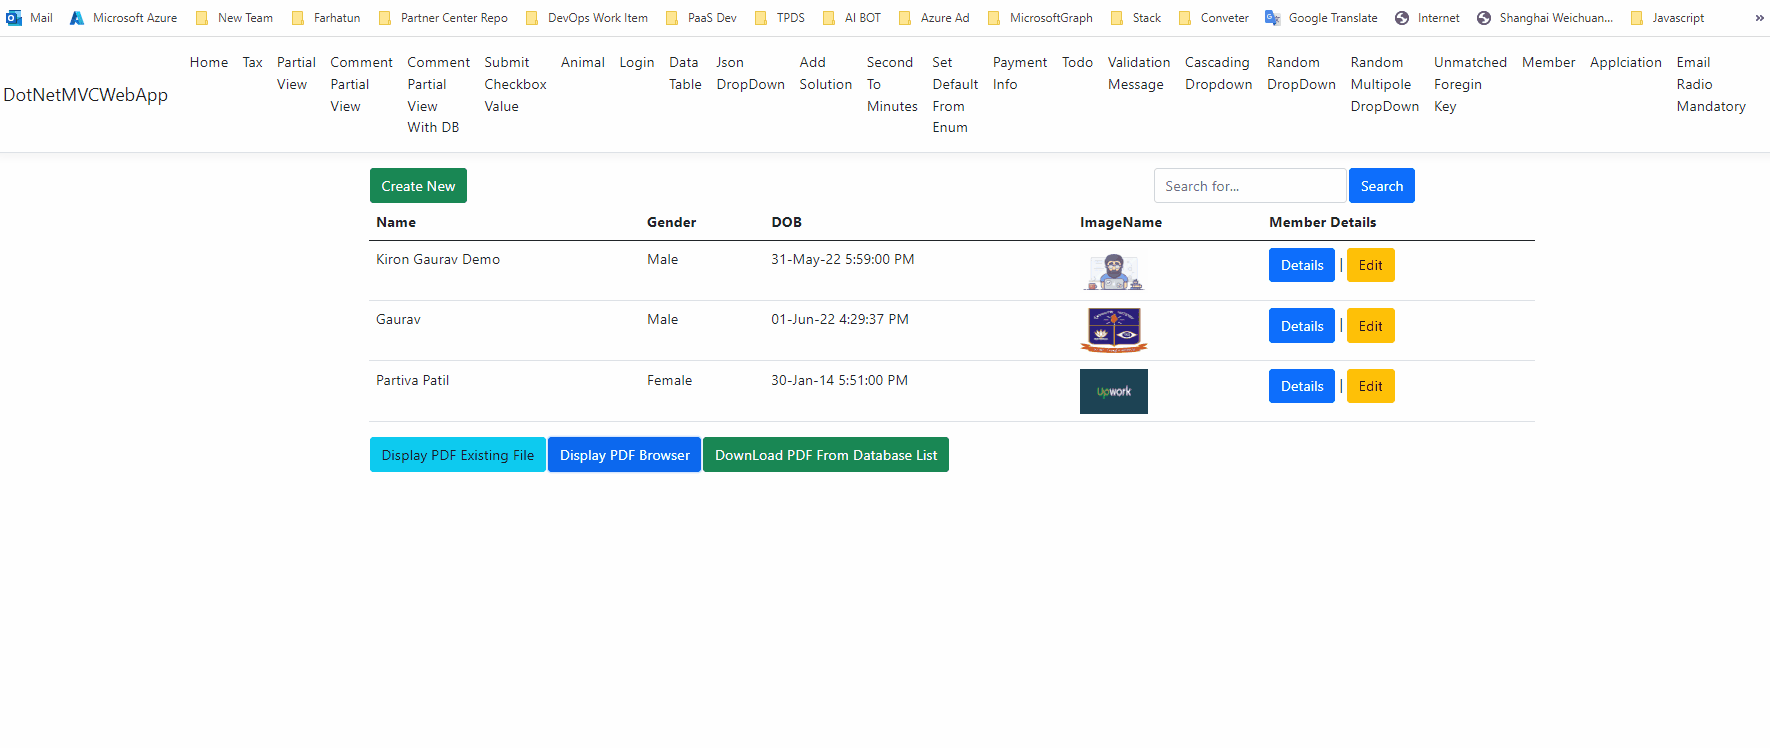Open the Google Translate bookmark
Screen dimensions: 1770x748
(1321, 18)
